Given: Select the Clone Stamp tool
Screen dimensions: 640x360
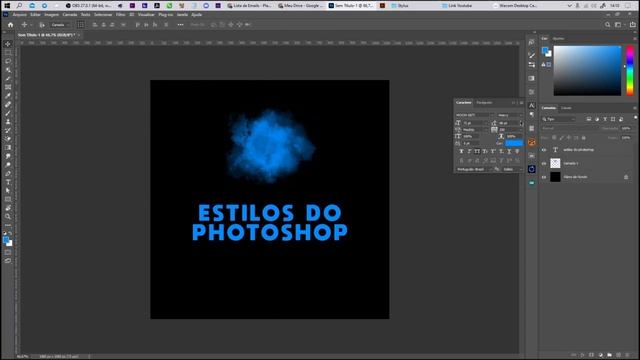Looking at the screenshot, I should 8,122.
